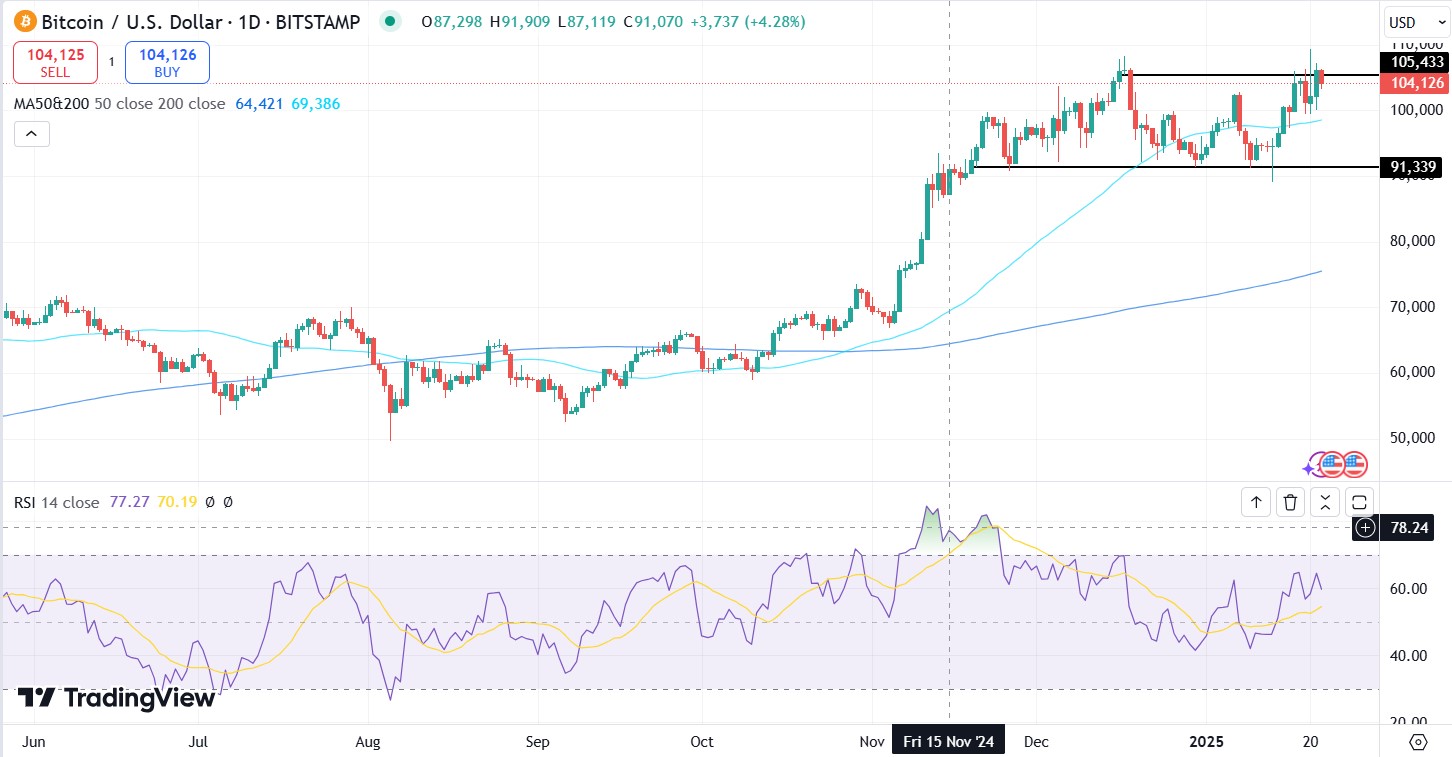Open the Bitcoin / U.S. Dollar symbol title

click(203, 21)
